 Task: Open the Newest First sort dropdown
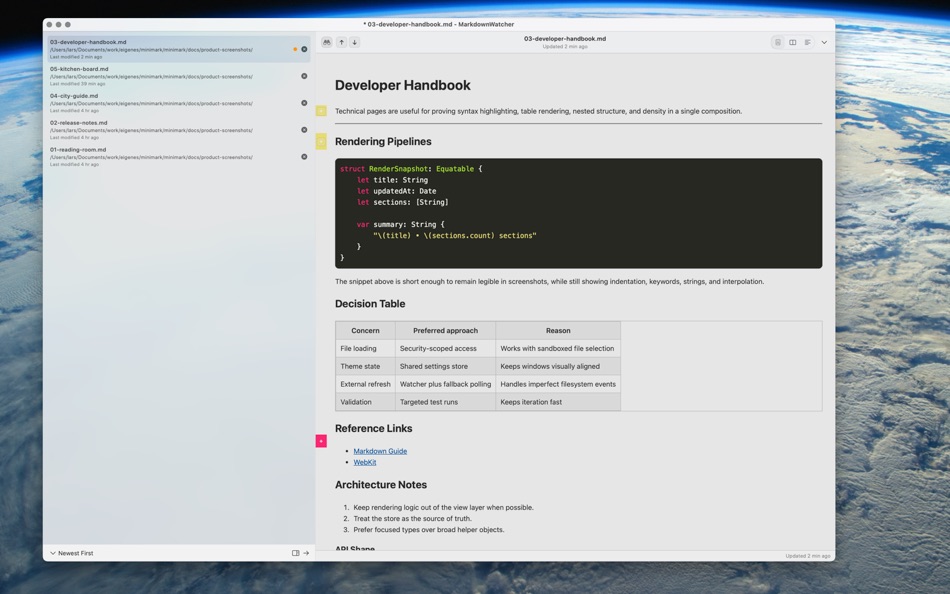(73, 552)
